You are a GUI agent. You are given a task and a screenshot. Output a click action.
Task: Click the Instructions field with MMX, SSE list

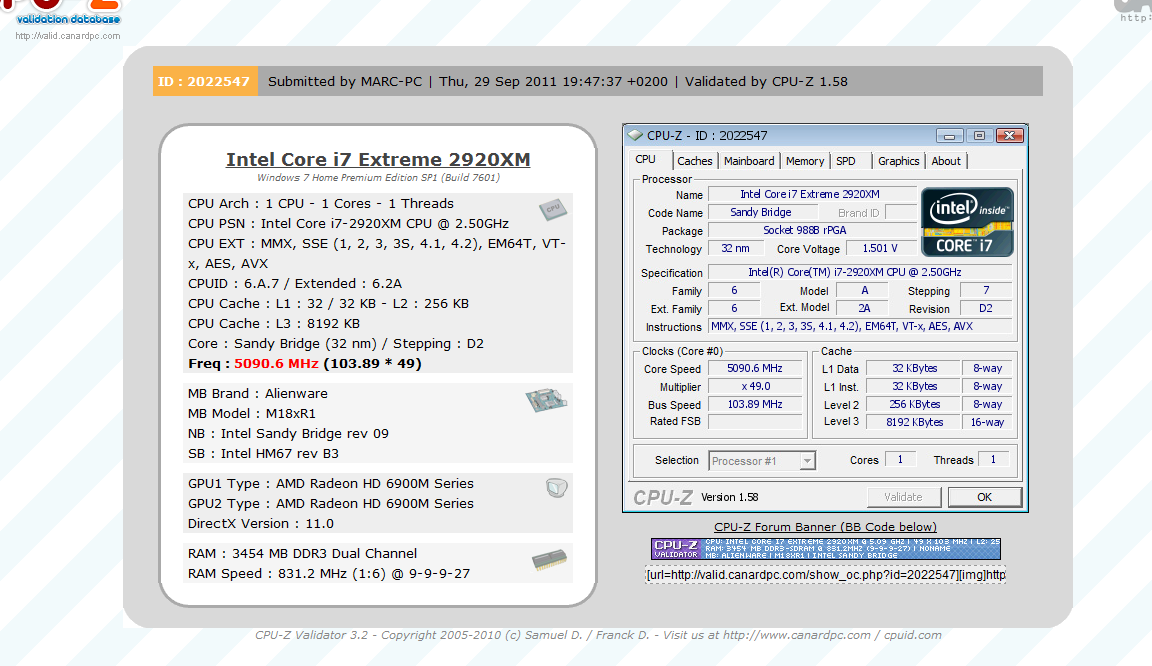pos(860,326)
